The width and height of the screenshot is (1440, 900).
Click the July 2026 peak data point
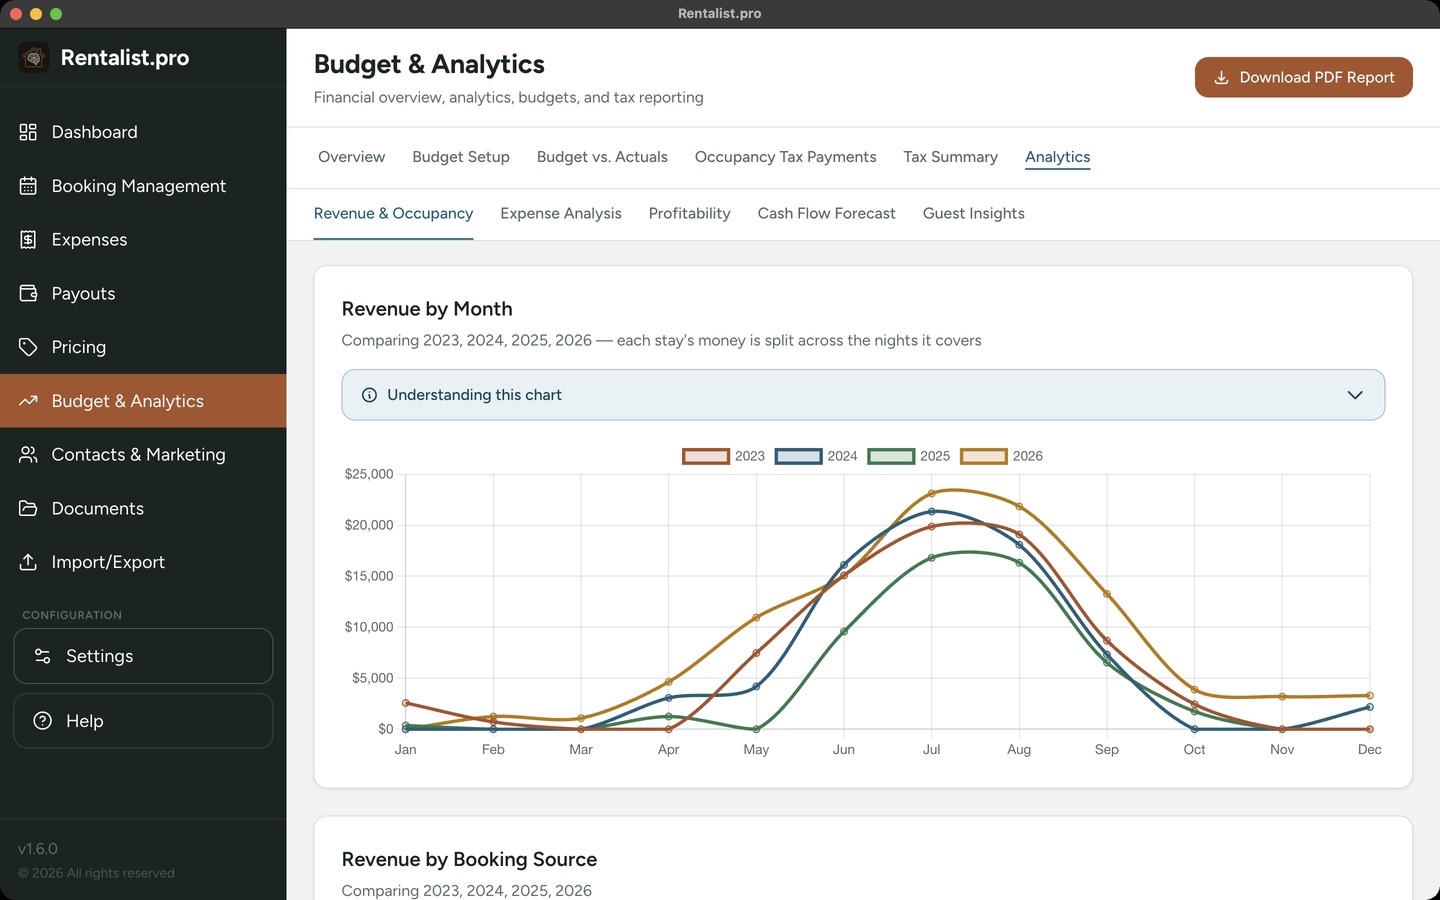(x=931, y=493)
